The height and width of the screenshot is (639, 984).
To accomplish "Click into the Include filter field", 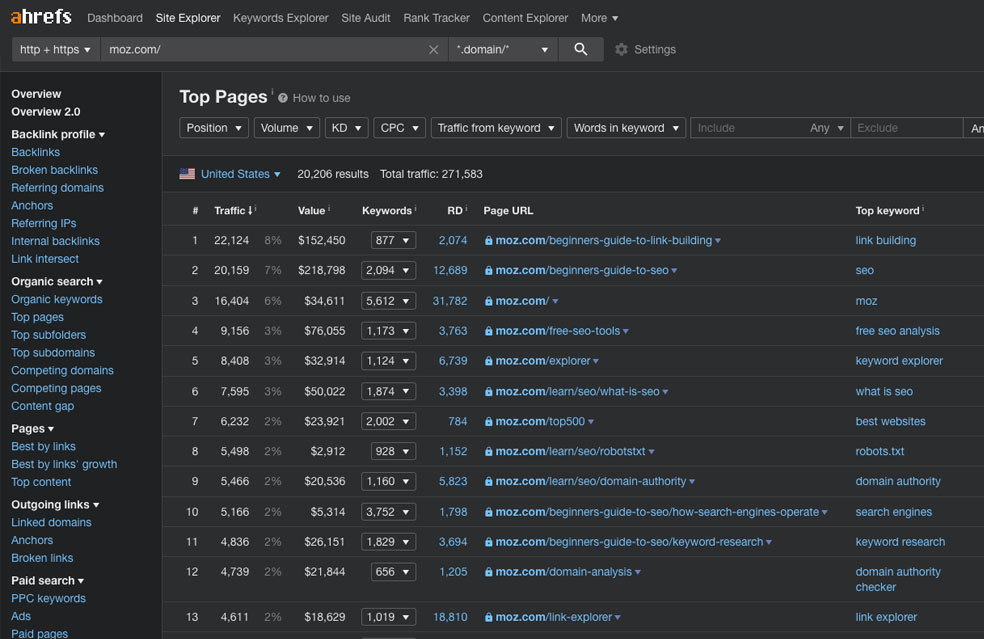I will click(x=748, y=128).
